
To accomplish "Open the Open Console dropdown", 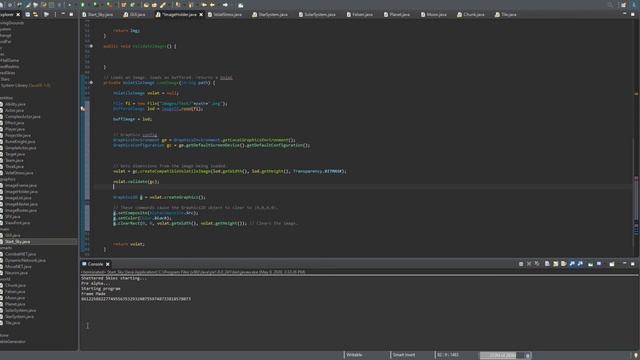I will (612, 264).
